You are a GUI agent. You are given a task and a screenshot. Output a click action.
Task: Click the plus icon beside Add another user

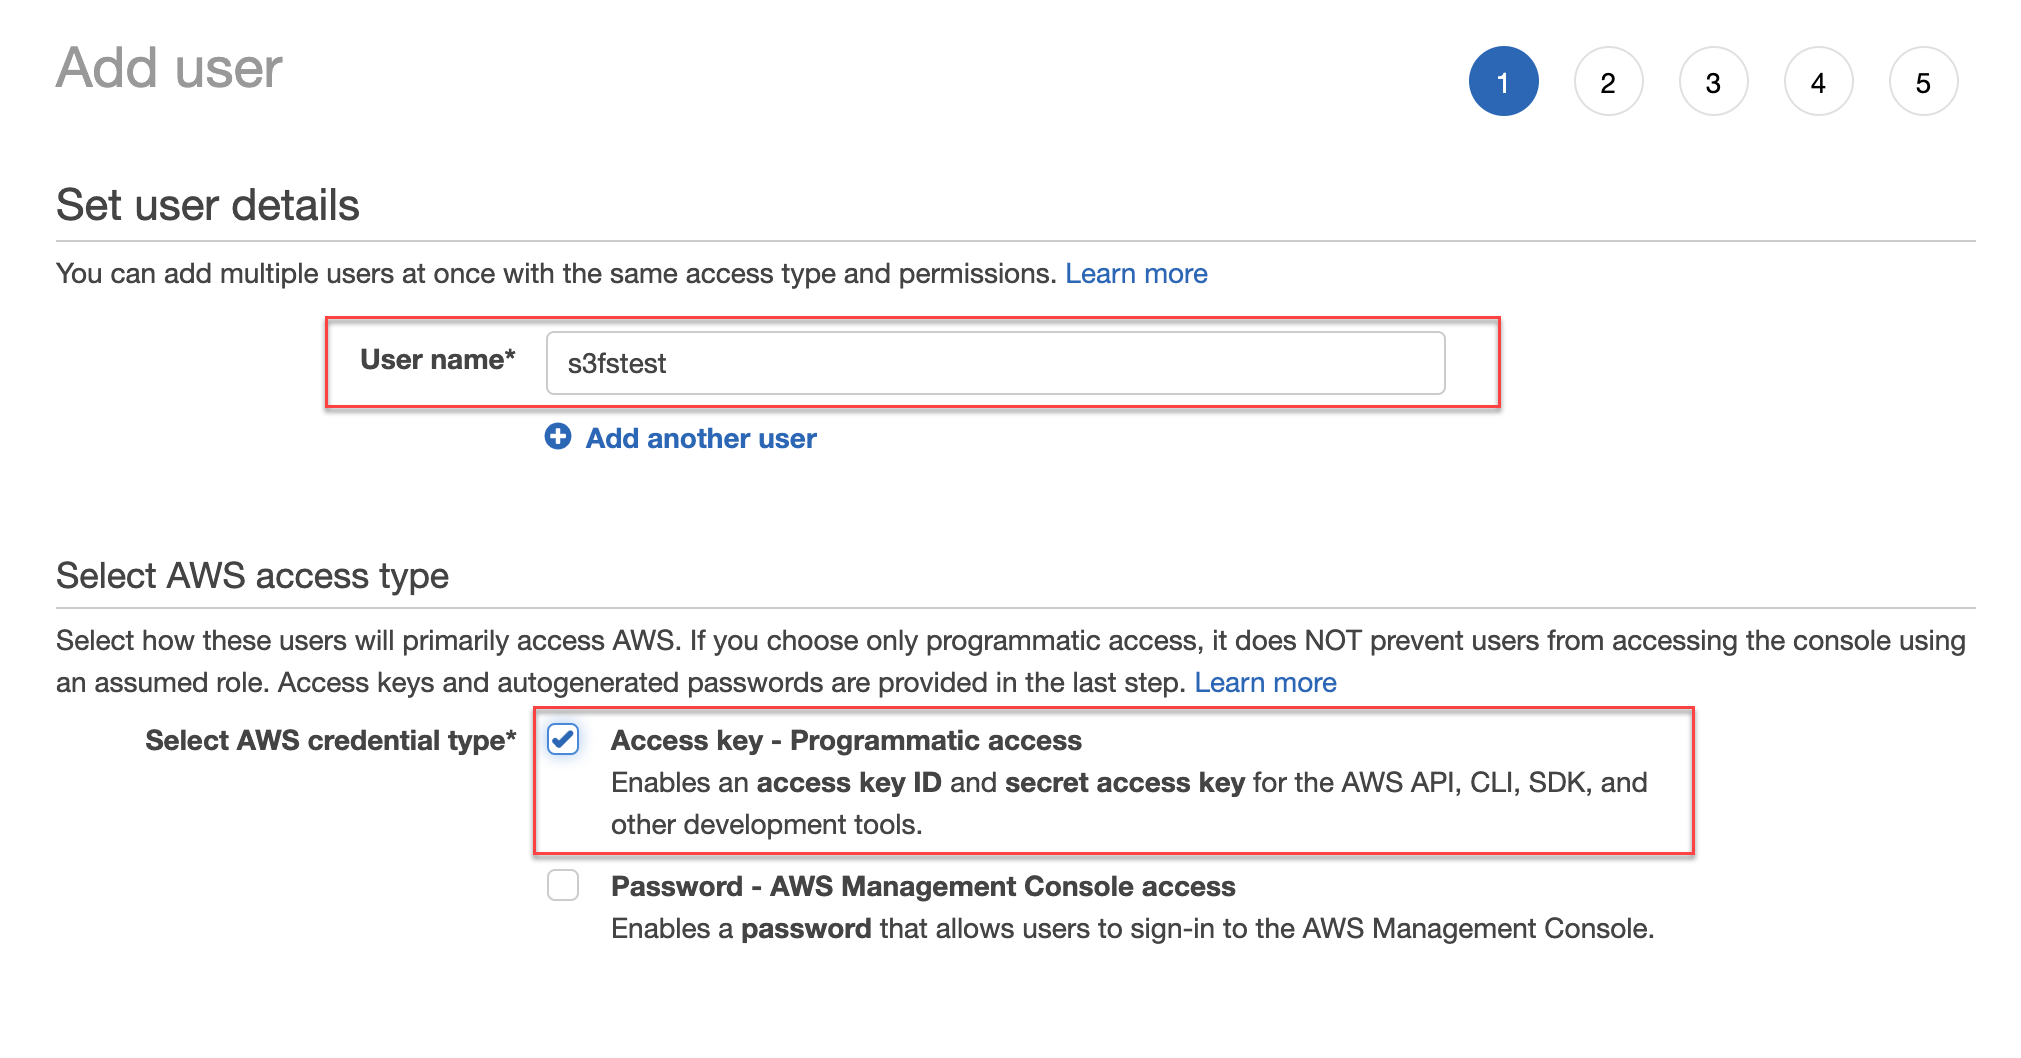click(x=558, y=437)
